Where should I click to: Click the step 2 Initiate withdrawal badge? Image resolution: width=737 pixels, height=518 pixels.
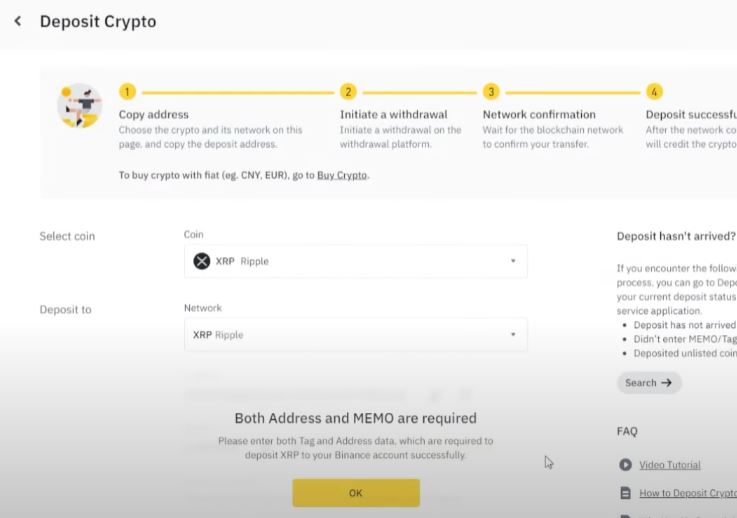click(348, 92)
